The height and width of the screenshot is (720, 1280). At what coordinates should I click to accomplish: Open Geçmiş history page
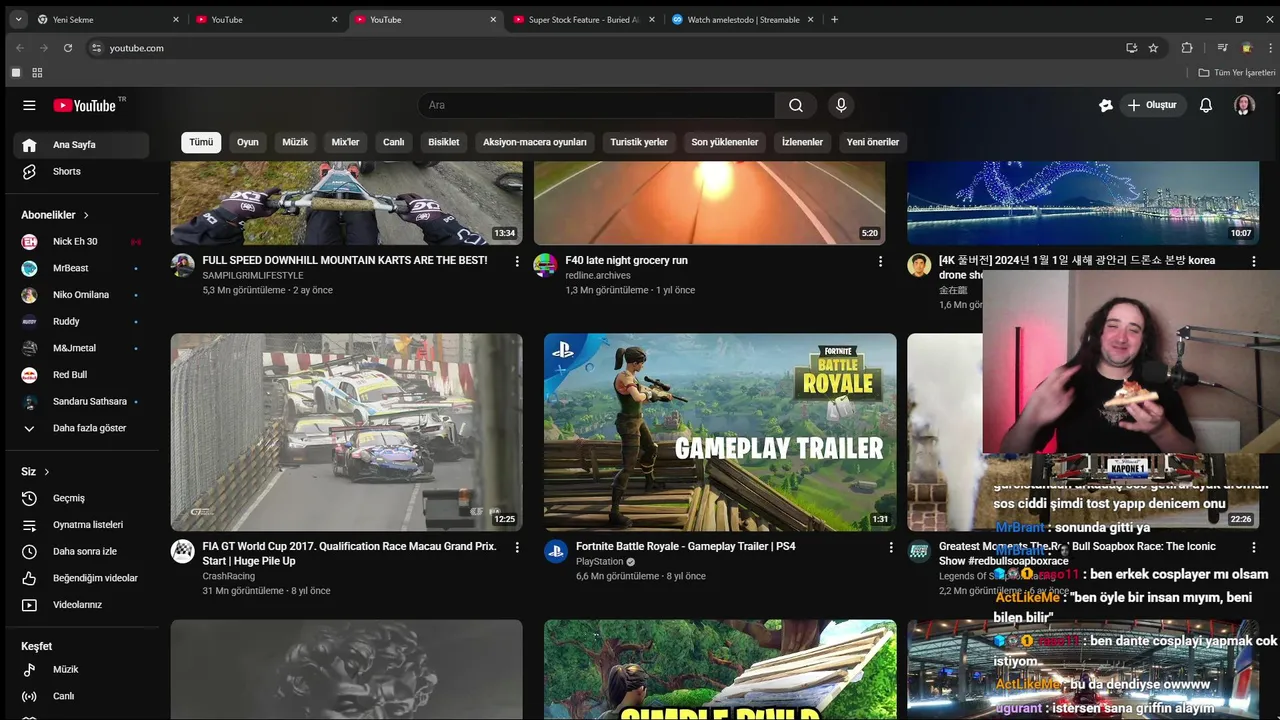point(81,498)
